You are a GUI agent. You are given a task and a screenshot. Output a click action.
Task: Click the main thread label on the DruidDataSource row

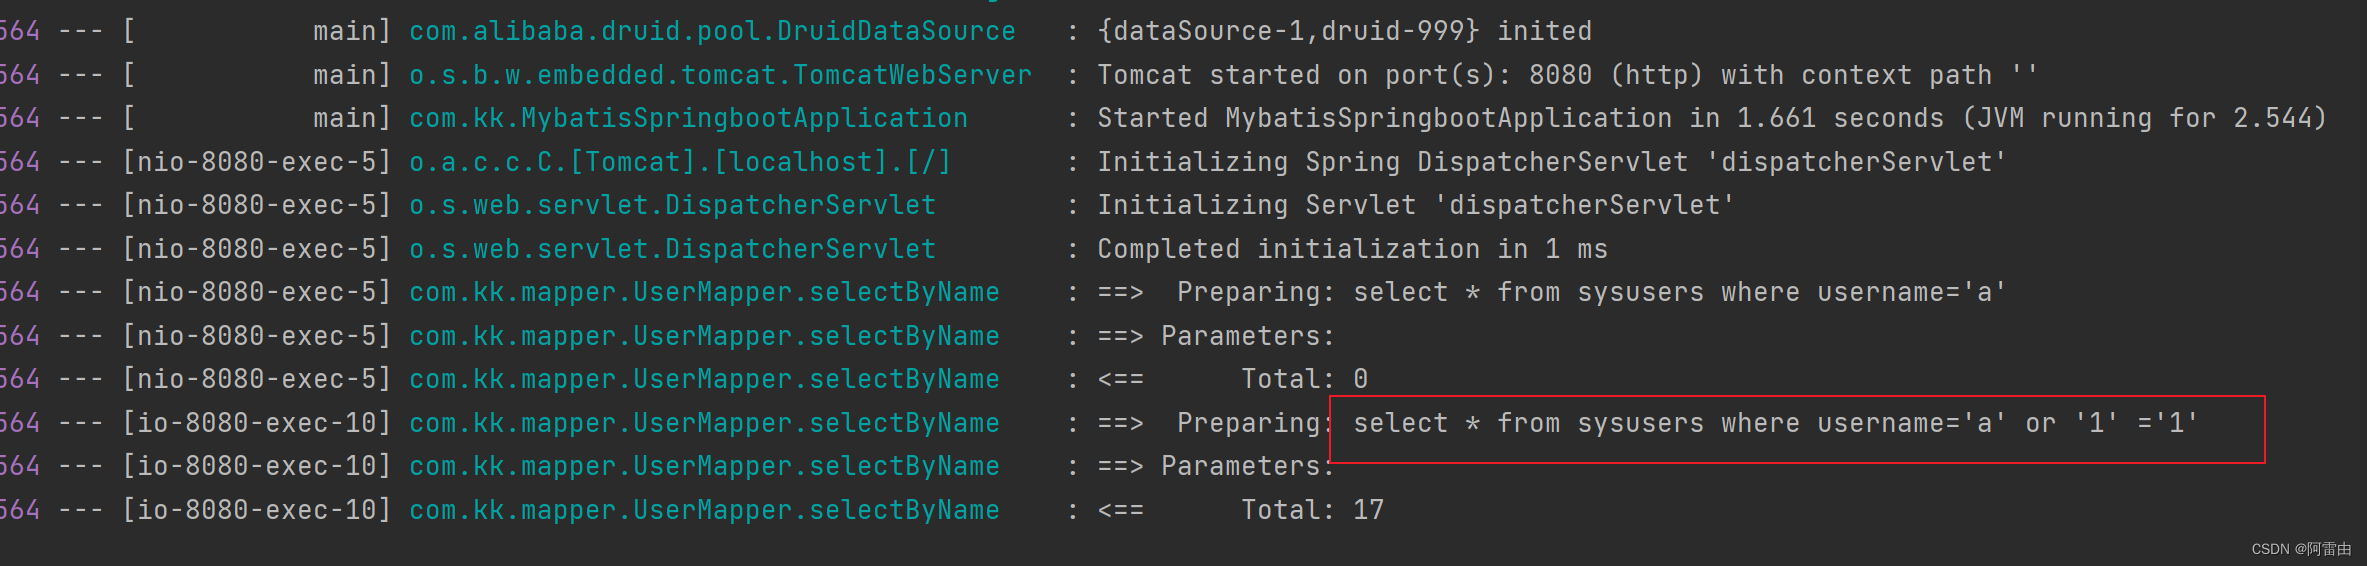(x=352, y=31)
